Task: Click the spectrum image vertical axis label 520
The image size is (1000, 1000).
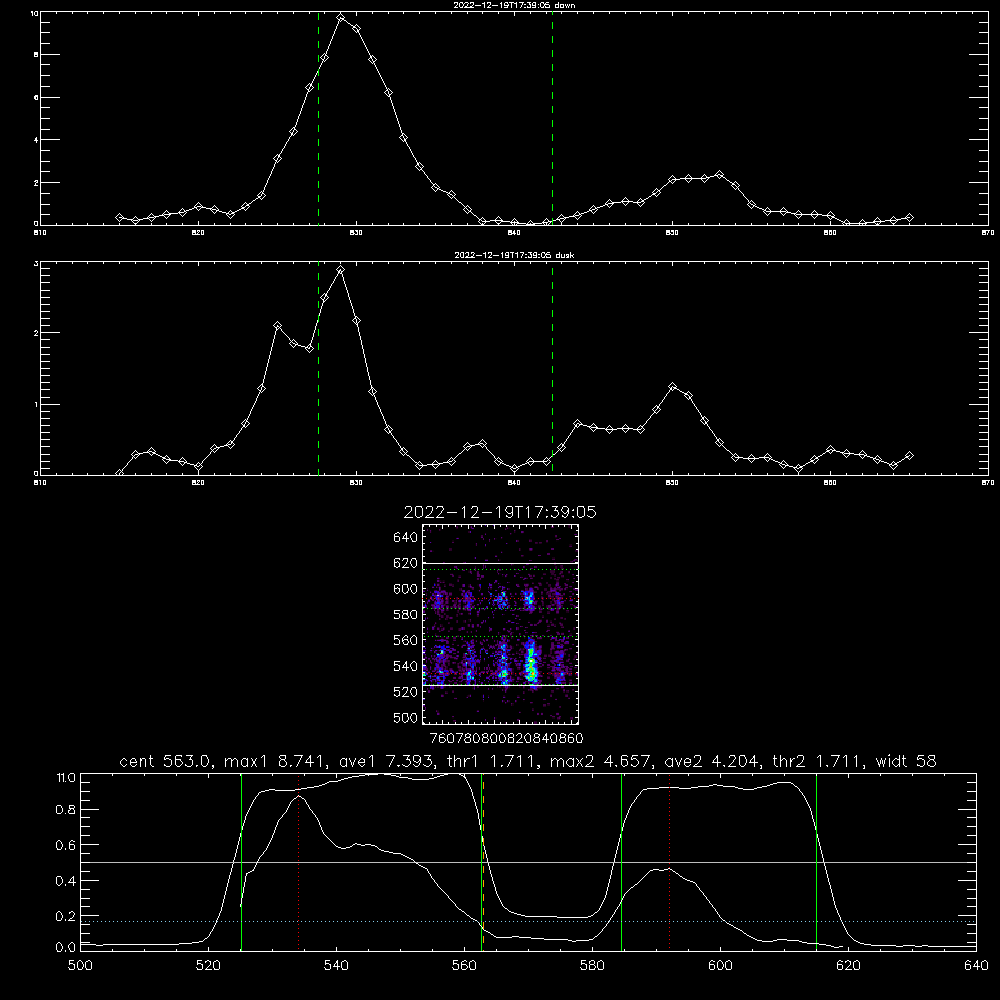Action: pos(405,692)
